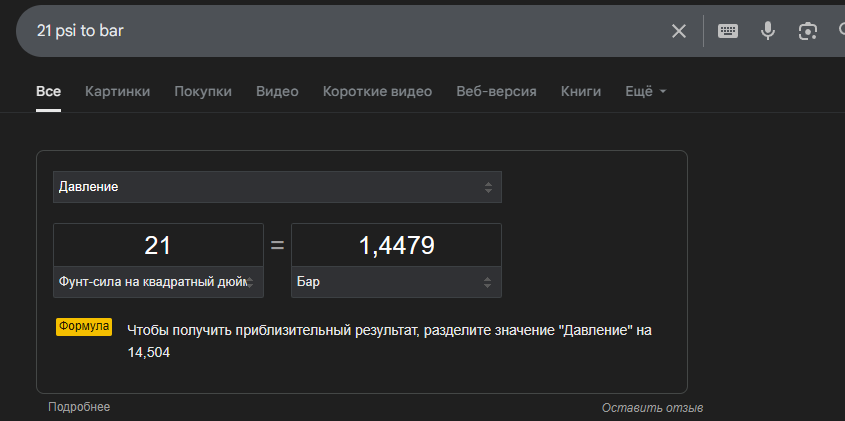
Task: Click the result field showing 1,4479
Action: point(396,245)
